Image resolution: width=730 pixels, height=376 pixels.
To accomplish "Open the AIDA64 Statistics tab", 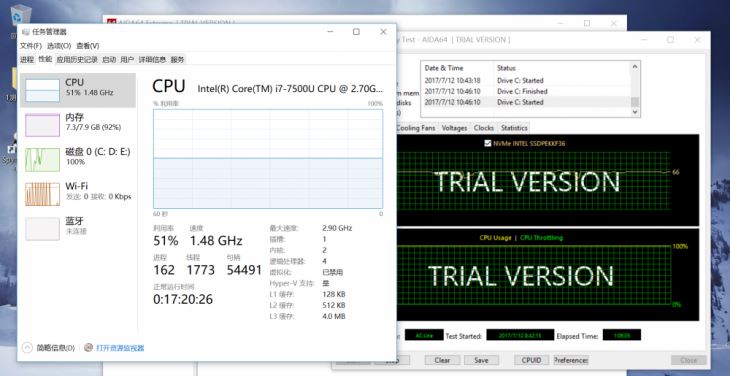I will click(x=514, y=128).
